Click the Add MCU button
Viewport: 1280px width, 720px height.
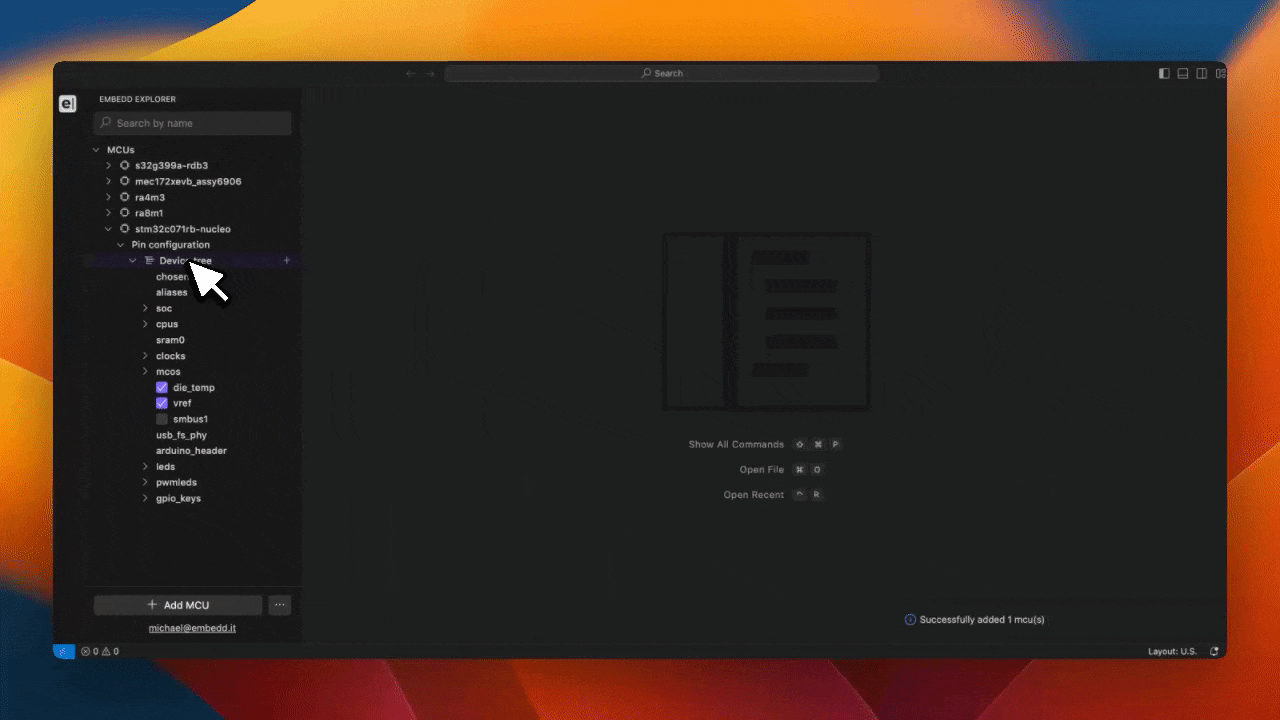pos(178,605)
